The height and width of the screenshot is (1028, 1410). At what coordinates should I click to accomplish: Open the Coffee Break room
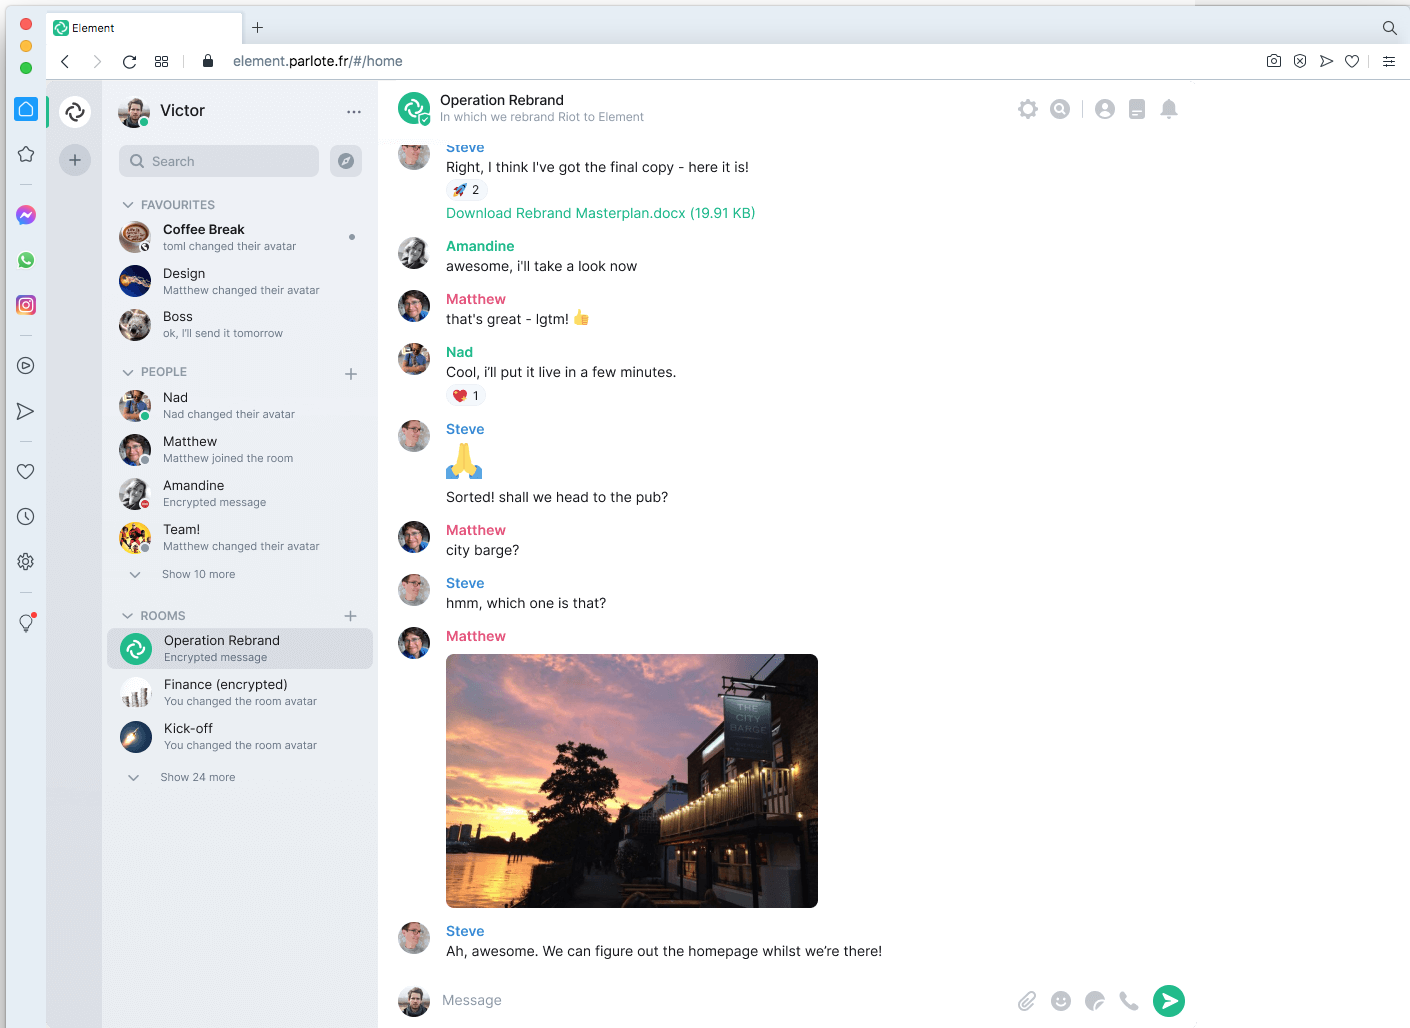(240, 237)
